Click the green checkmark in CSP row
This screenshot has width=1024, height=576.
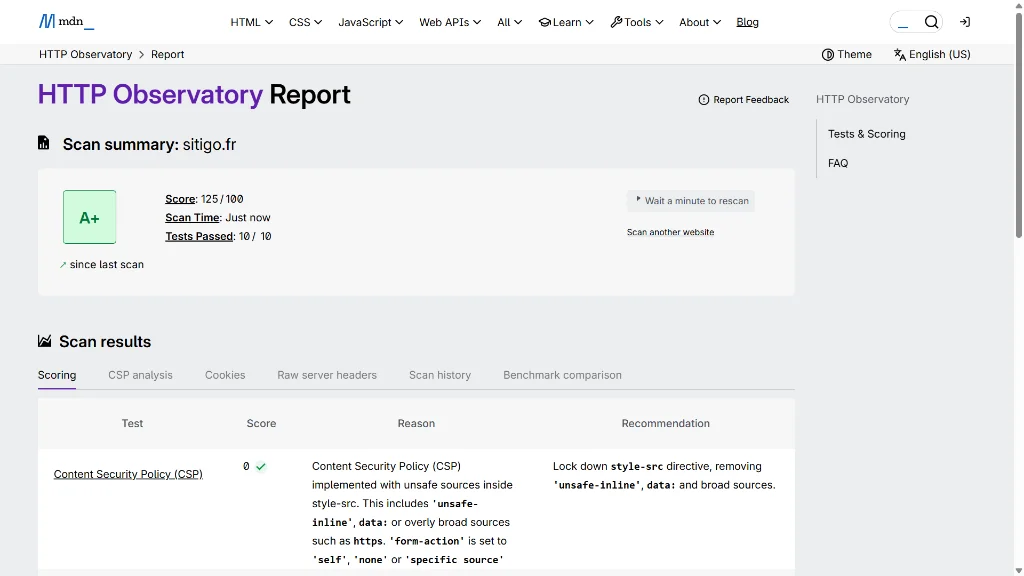tap(261, 466)
